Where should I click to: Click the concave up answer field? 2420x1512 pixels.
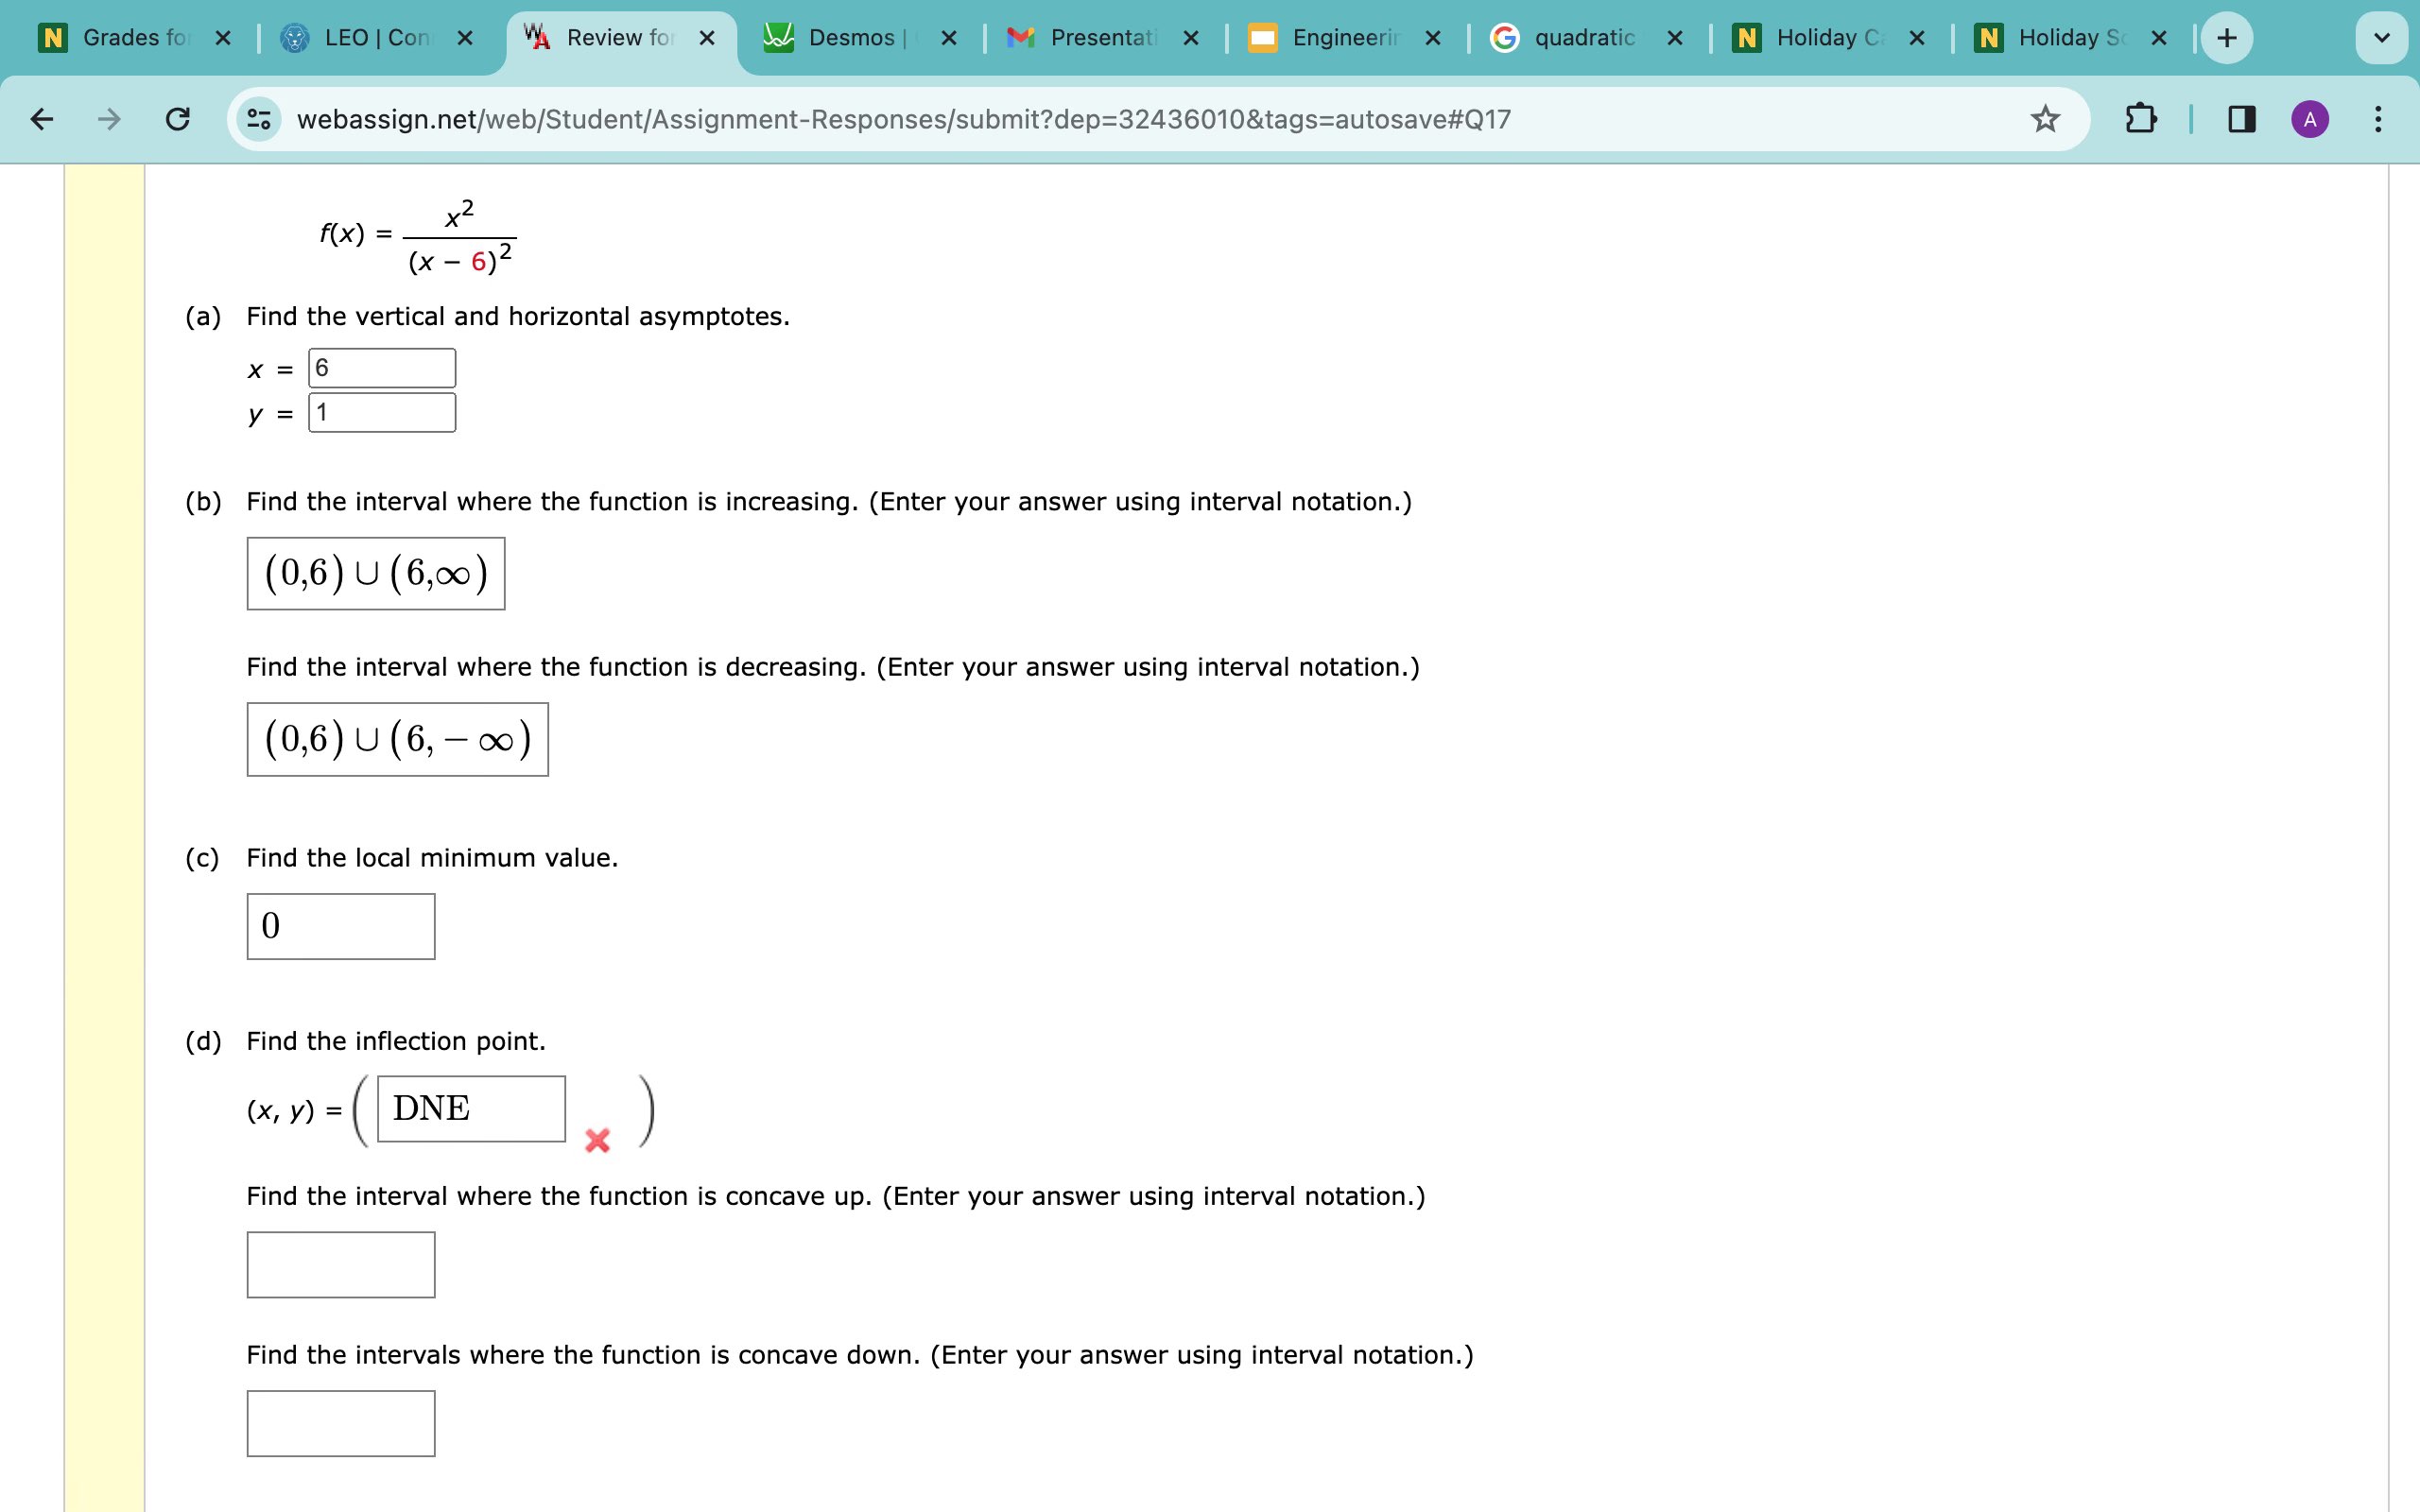[x=340, y=1263]
